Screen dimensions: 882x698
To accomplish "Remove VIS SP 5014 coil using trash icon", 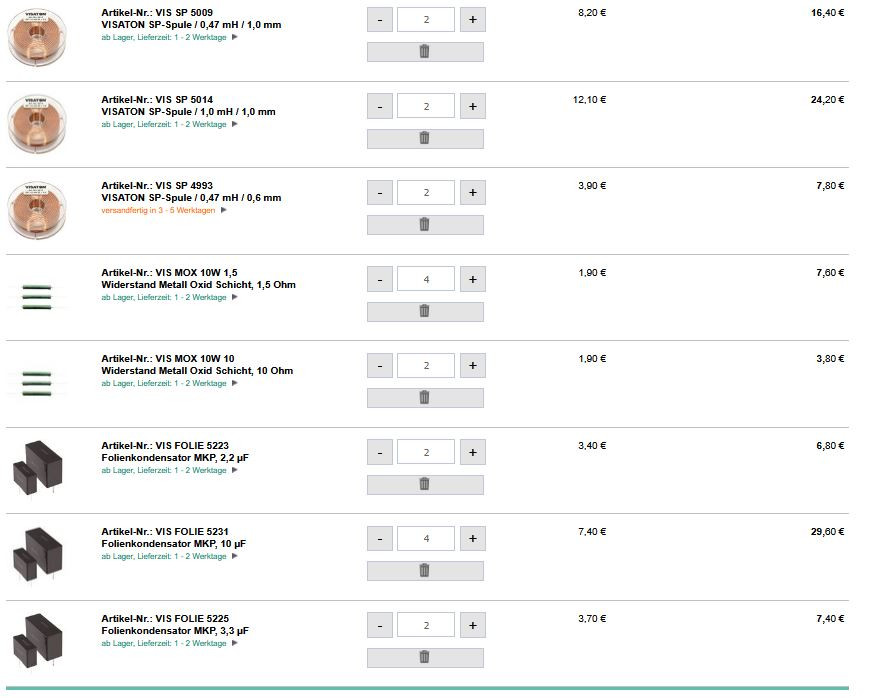I will (x=425, y=138).
